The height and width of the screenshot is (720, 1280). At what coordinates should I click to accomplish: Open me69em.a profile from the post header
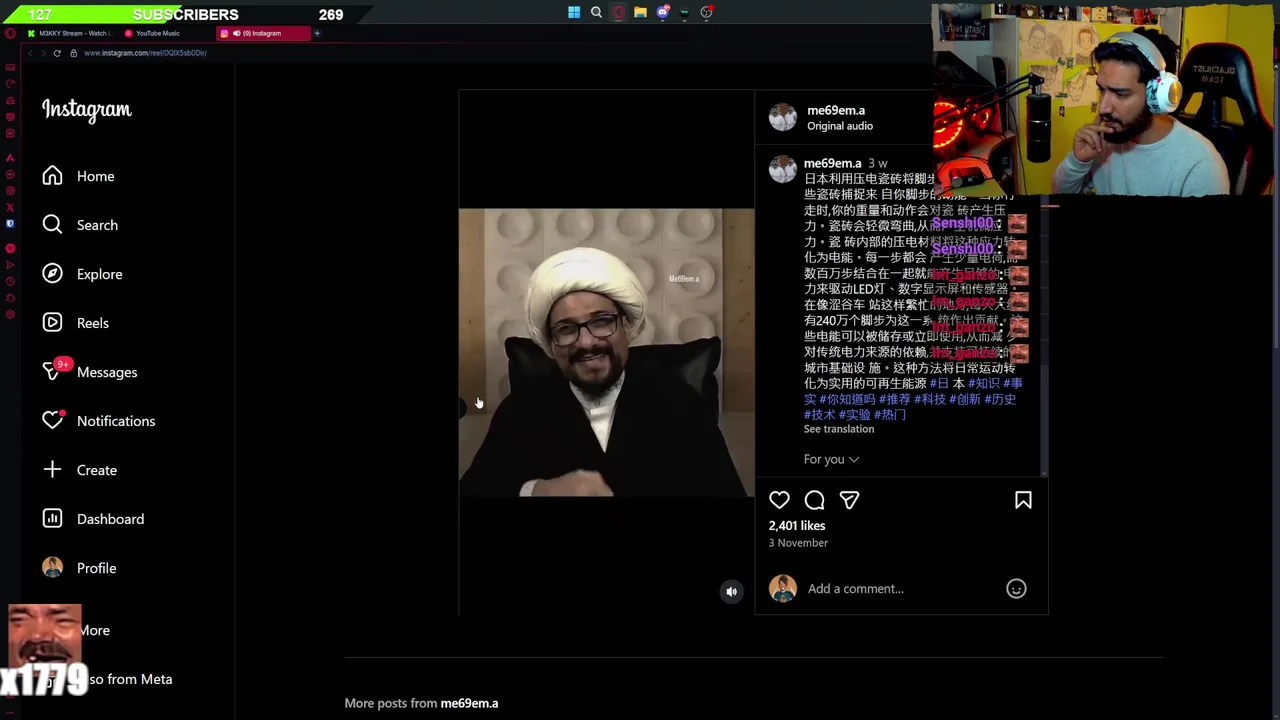click(x=836, y=110)
